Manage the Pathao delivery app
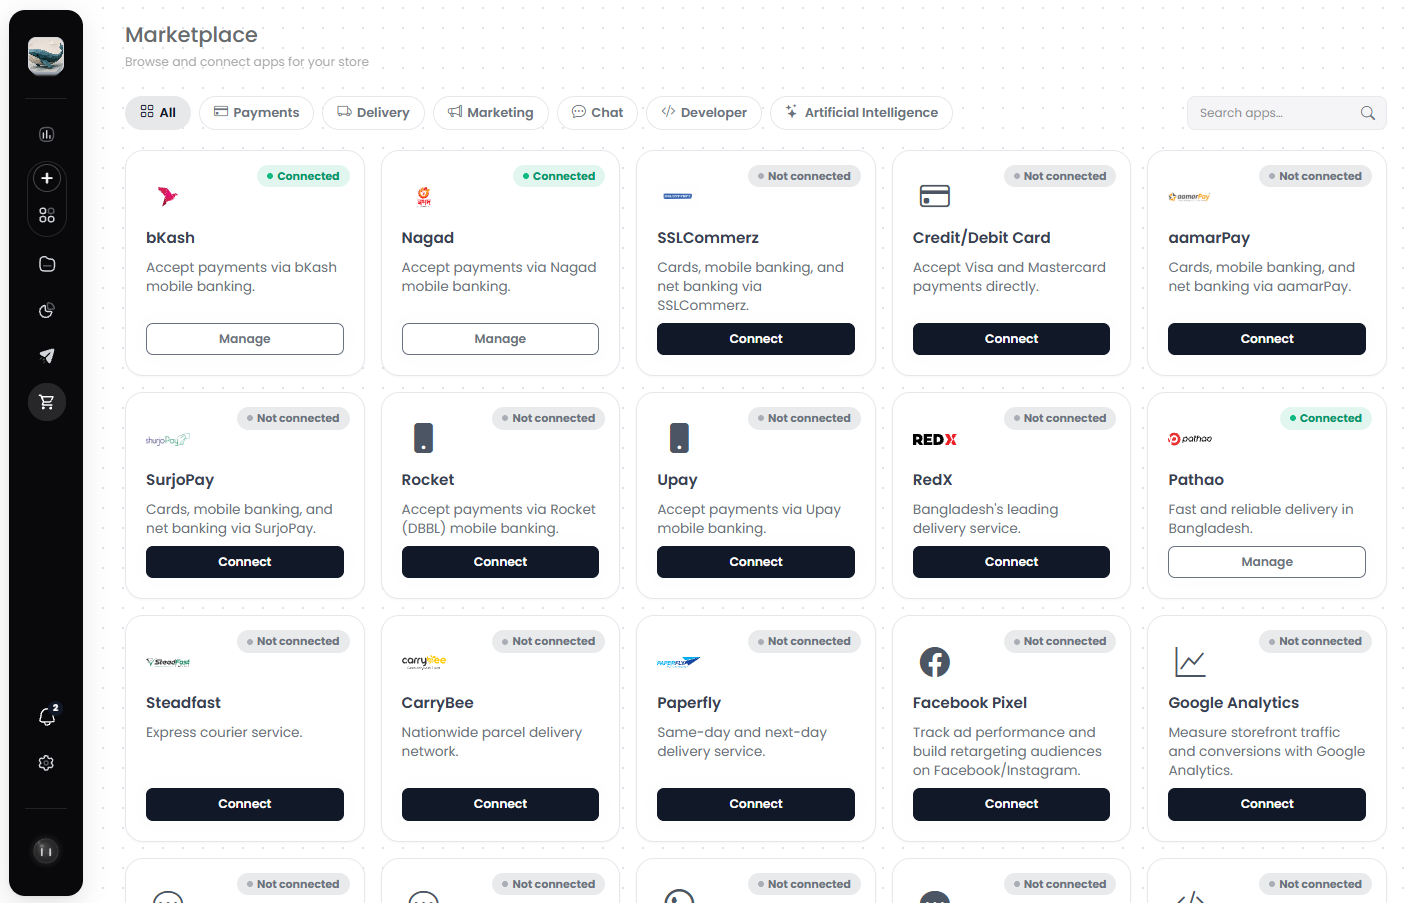Image resolution: width=1421 pixels, height=903 pixels. pyautogui.click(x=1267, y=562)
